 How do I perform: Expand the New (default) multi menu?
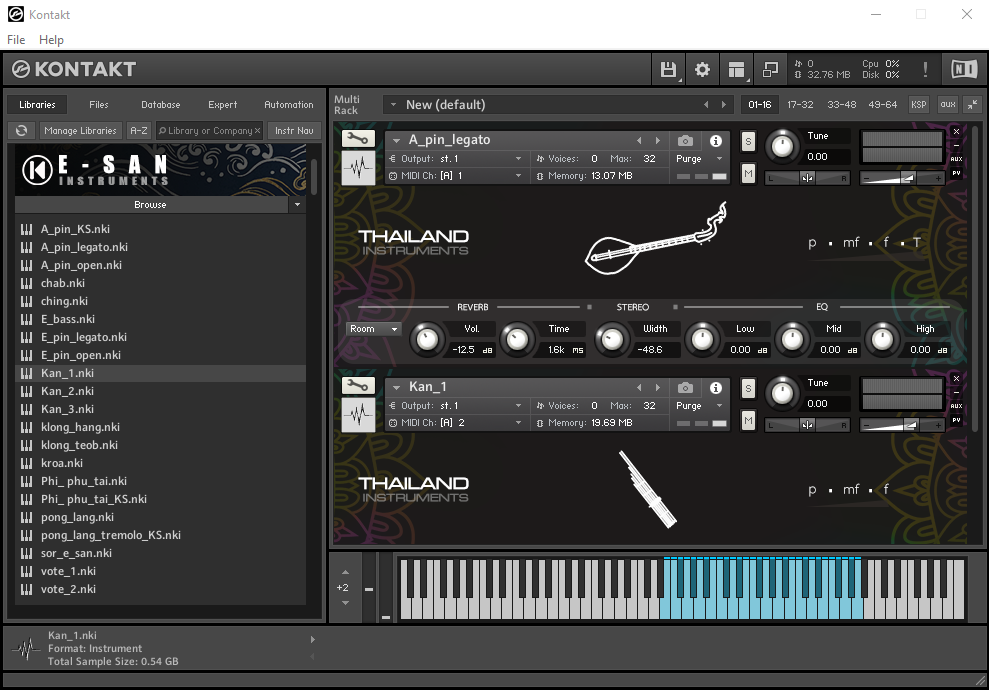pyautogui.click(x=394, y=105)
